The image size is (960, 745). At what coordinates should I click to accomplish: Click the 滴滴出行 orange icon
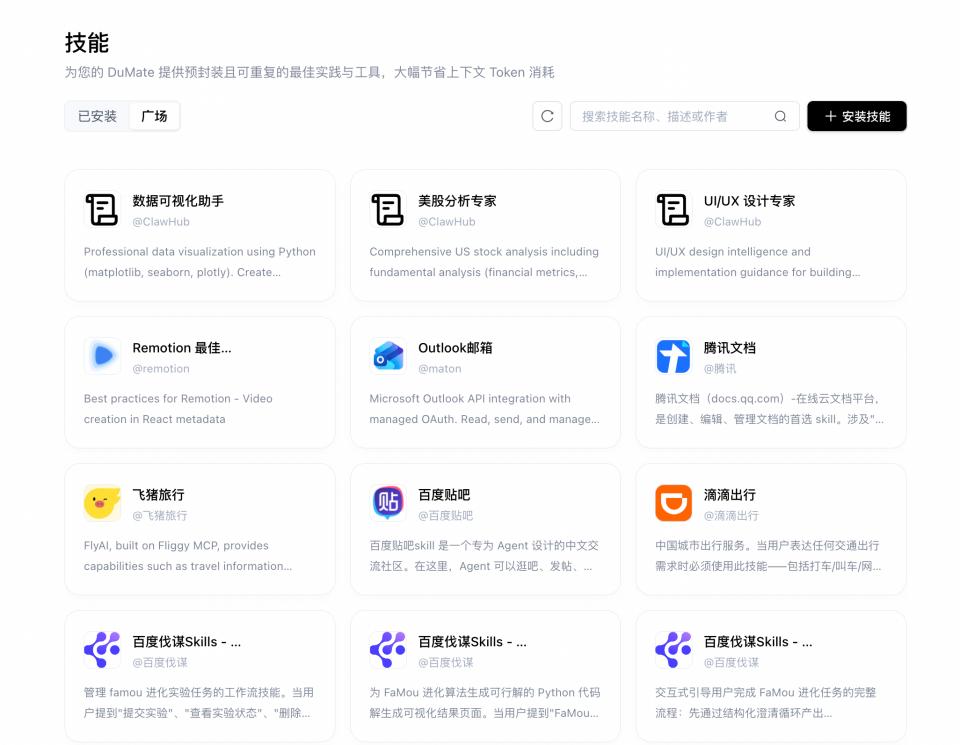673,503
